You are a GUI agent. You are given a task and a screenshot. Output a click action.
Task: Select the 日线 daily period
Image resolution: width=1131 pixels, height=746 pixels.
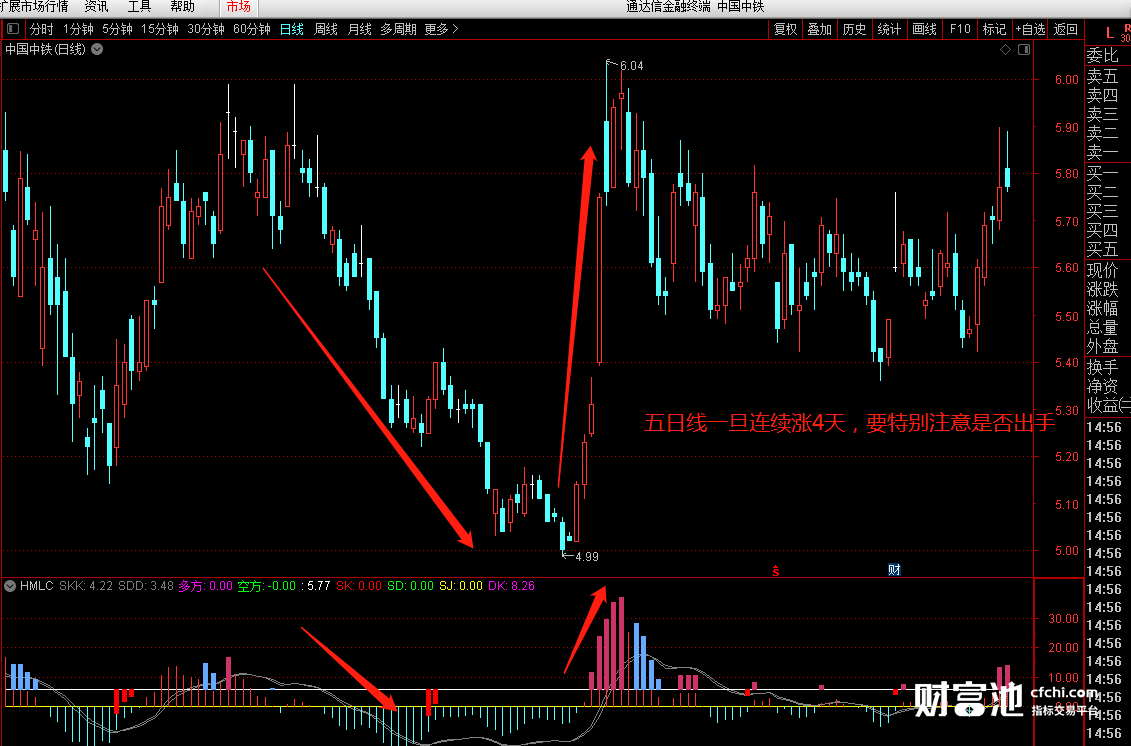pyautogui.click(x=291, y=29)
